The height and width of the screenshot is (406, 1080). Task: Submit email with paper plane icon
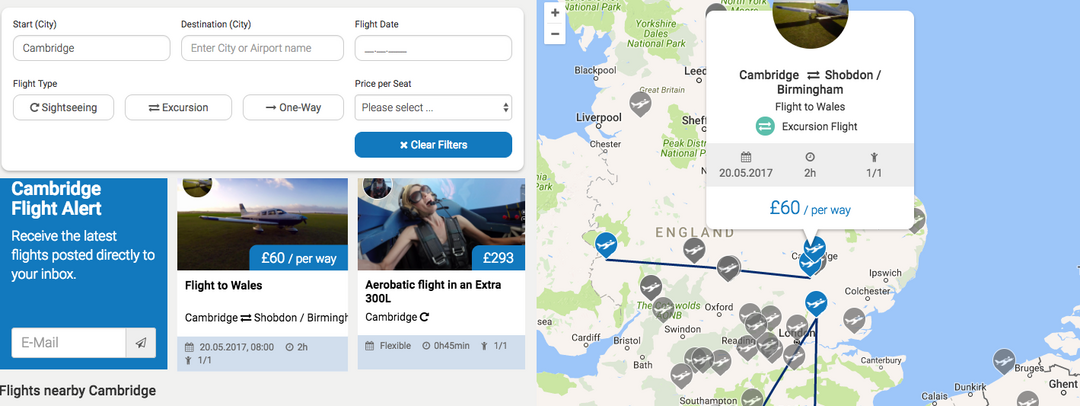coord(141,343)
